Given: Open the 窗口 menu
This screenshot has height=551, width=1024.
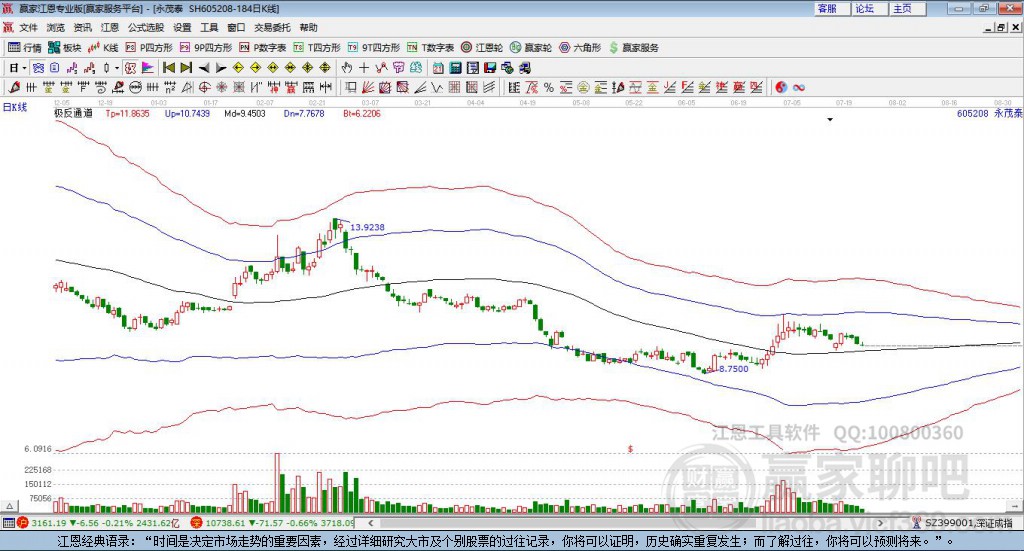Looking at the screenshot, I should click(236, 27).
